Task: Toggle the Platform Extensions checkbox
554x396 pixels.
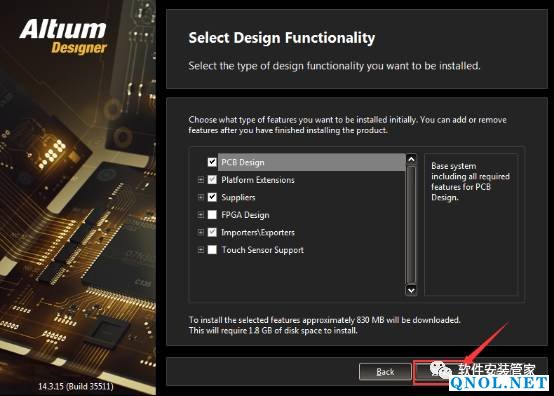Action: click(x=212, y=180)
